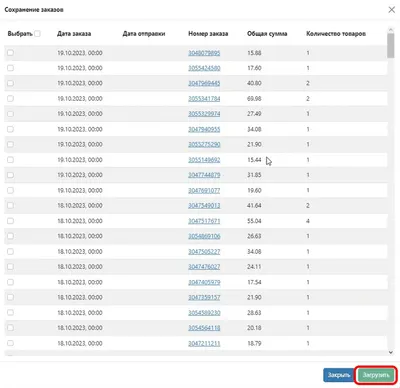Click the total sum value 15.44
Viewport: 400px width, 388px height.
tap(254, 160)
